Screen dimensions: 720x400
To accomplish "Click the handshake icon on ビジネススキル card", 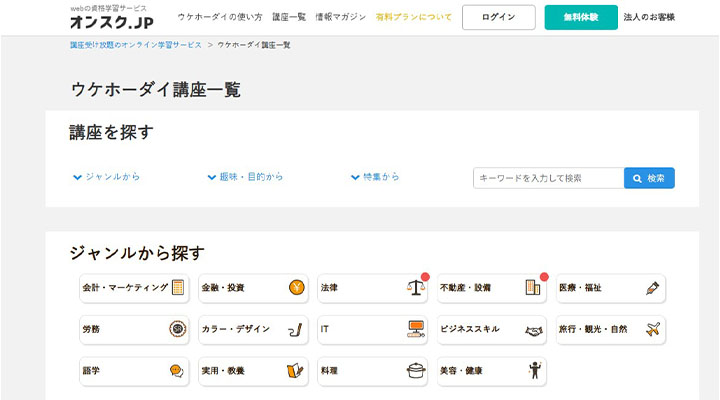I will point(534,330).
